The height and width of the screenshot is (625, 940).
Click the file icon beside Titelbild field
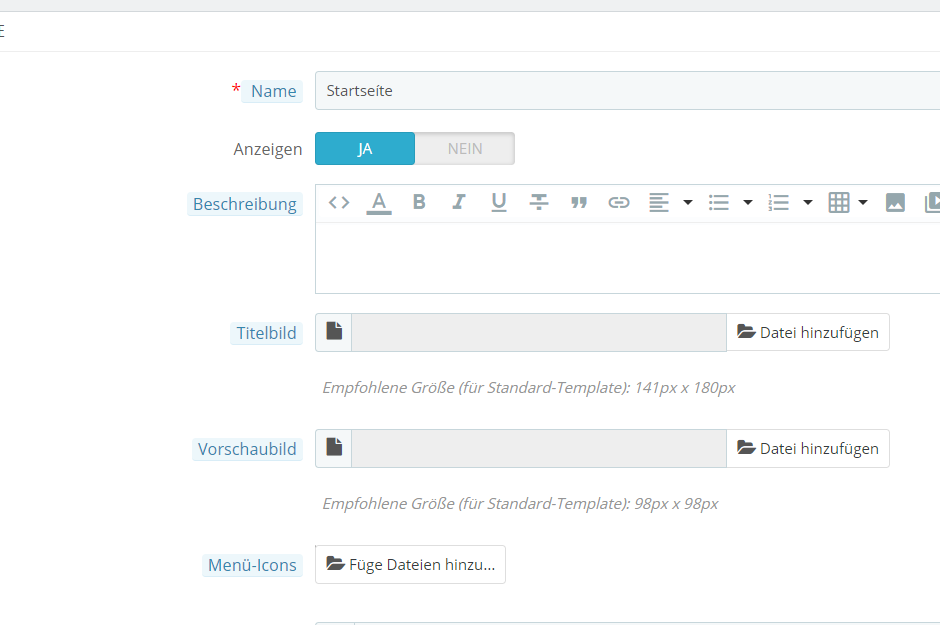(x=334, y=331)
